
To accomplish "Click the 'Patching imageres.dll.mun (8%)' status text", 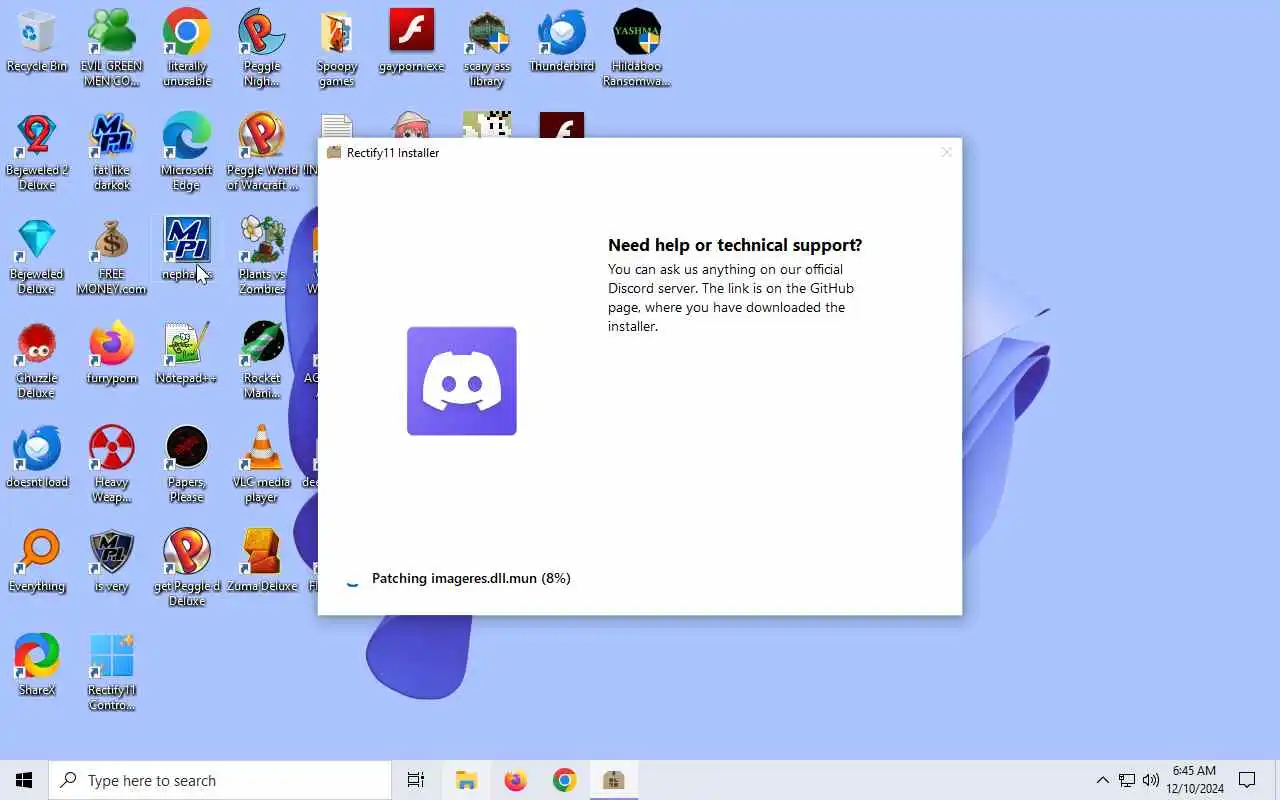I will (471, 578).
